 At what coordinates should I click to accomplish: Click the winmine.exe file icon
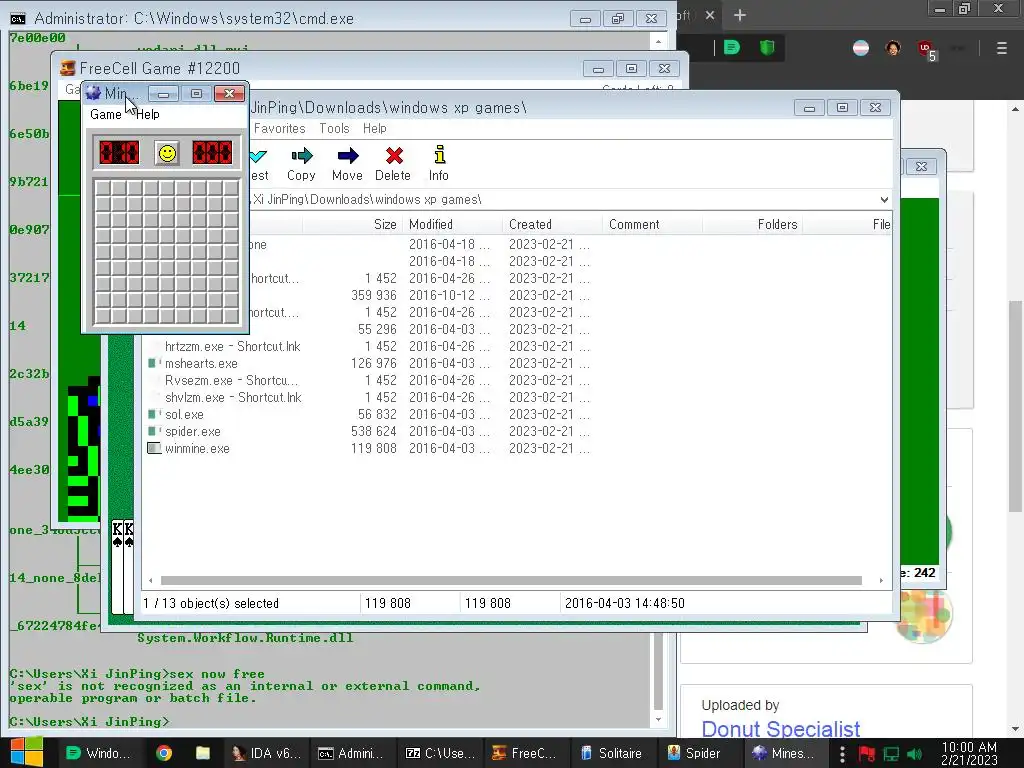click(154, 449)
